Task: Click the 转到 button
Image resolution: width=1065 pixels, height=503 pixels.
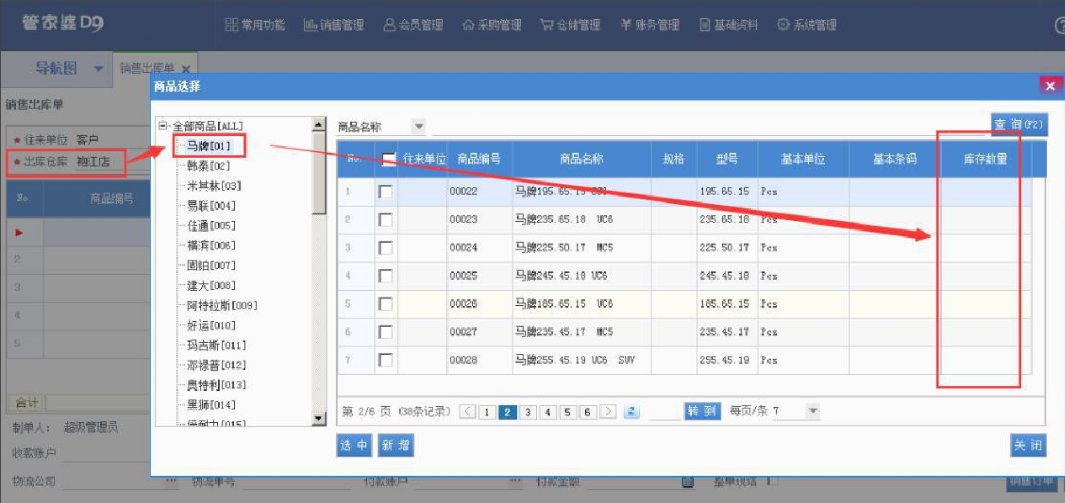Action: click(702, 411)
